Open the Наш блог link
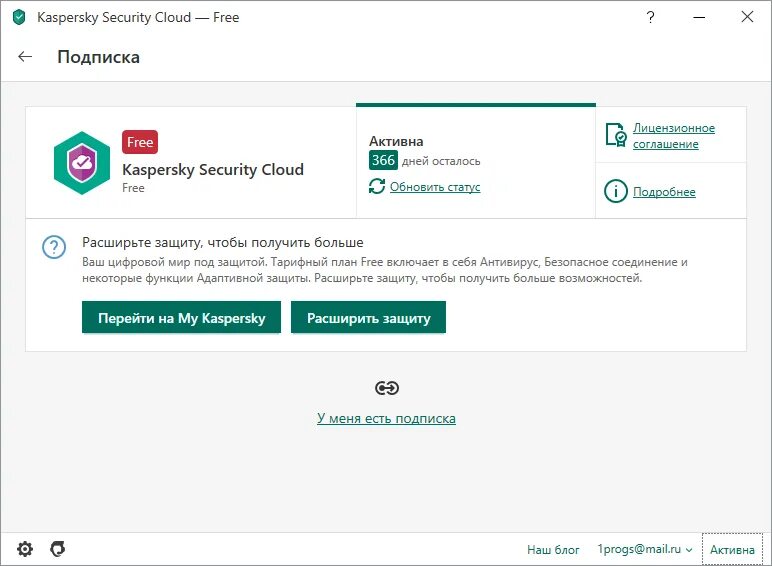The width and height of the screenshot is (772, 566). (x=553, y=550)
